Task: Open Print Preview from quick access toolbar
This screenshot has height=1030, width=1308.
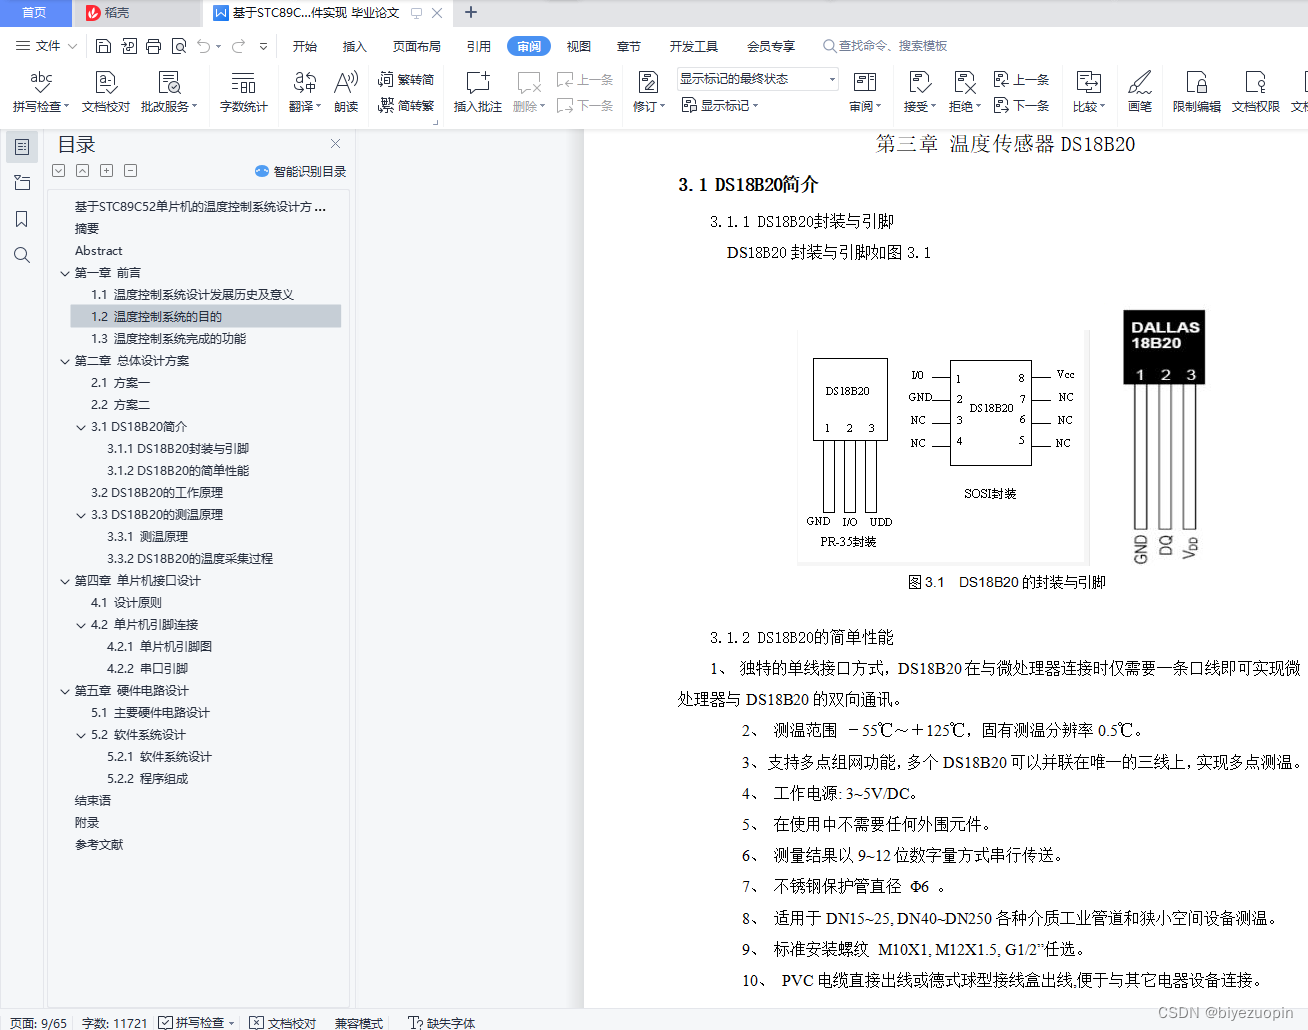Action: pyautogui.click(x=179, y=46)
